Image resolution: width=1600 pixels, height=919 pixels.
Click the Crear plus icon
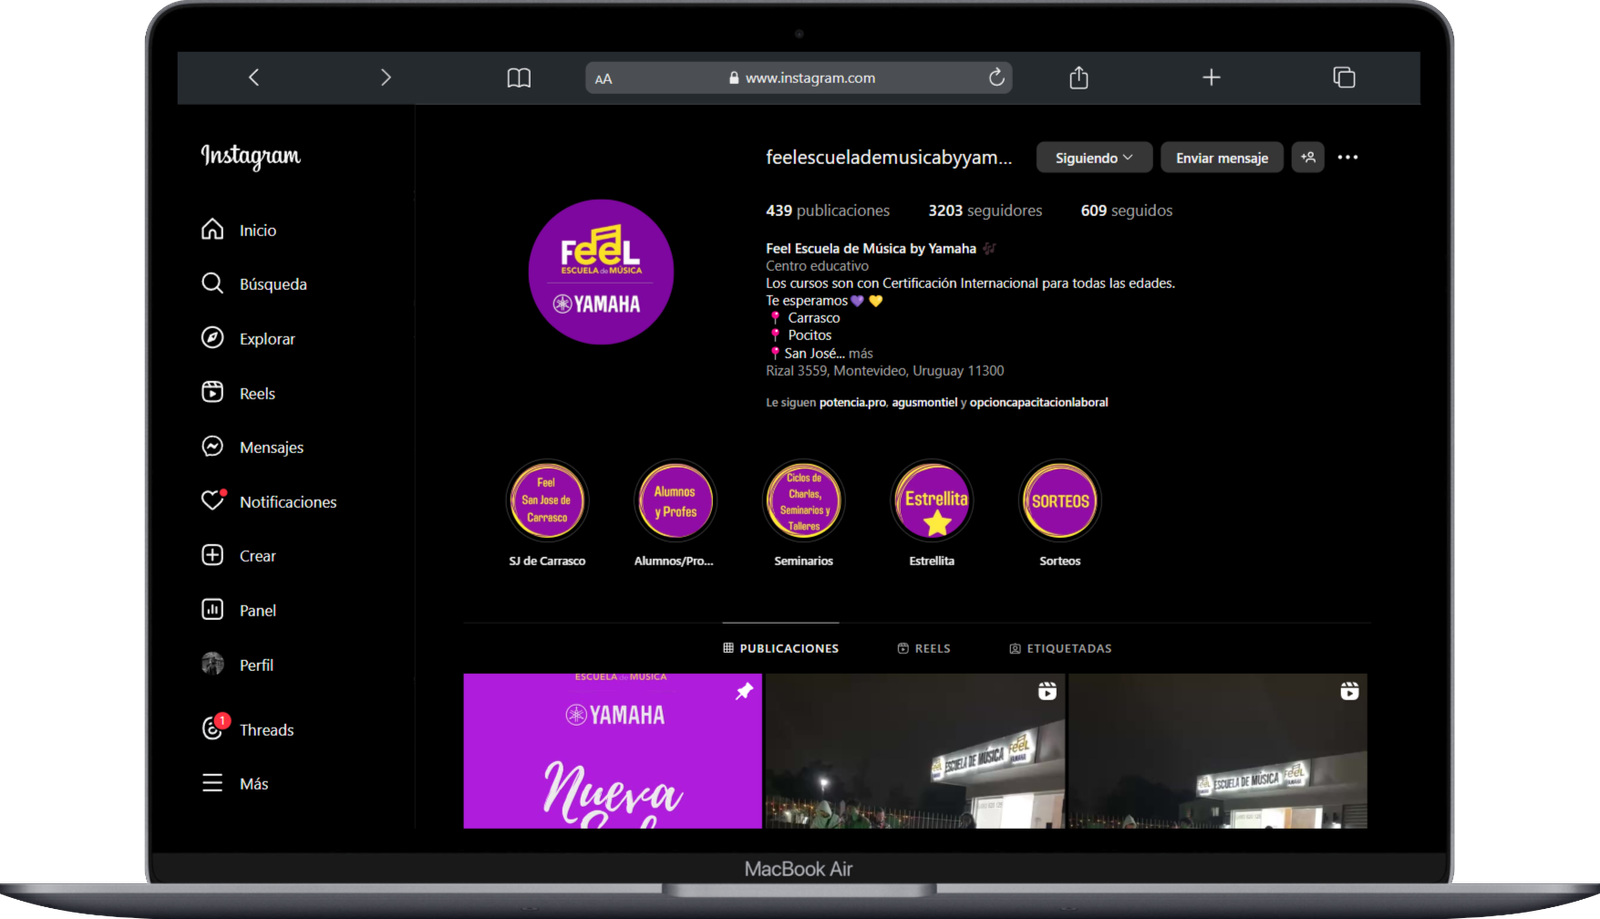[x=212, y=555]
